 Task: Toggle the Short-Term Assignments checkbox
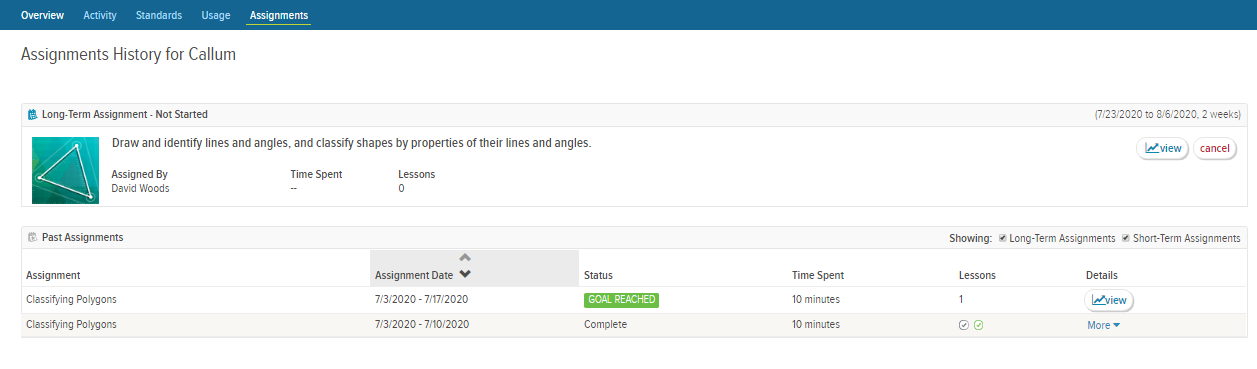point(1126,238)
